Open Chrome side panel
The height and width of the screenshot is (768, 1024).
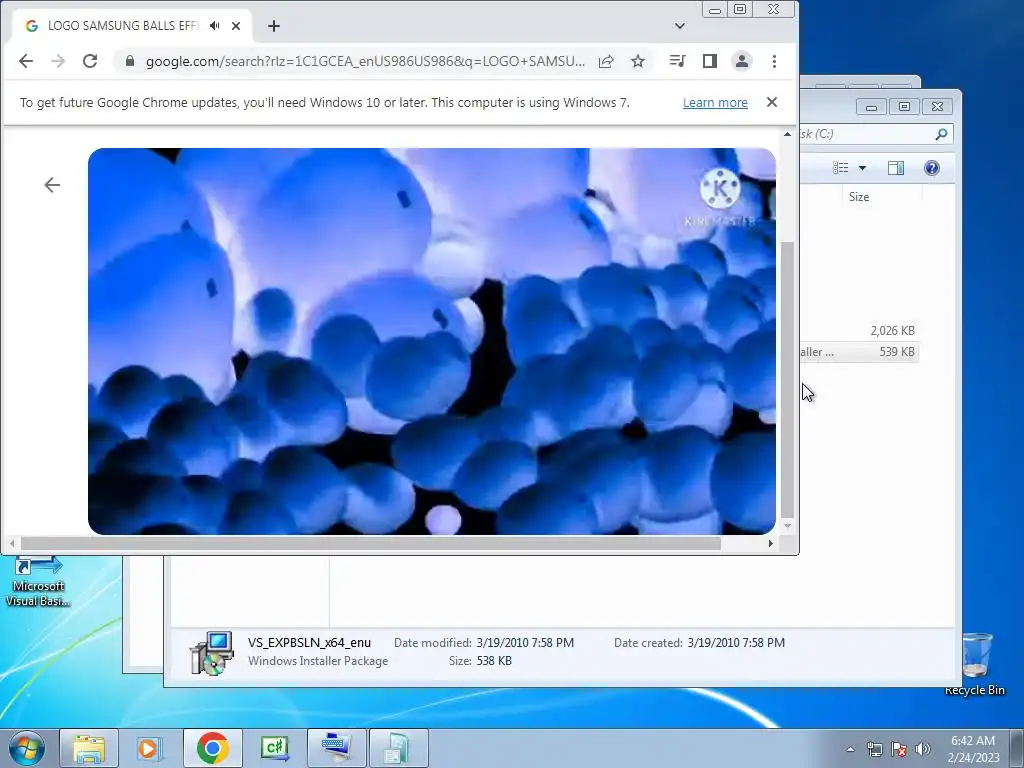(710, 61)
